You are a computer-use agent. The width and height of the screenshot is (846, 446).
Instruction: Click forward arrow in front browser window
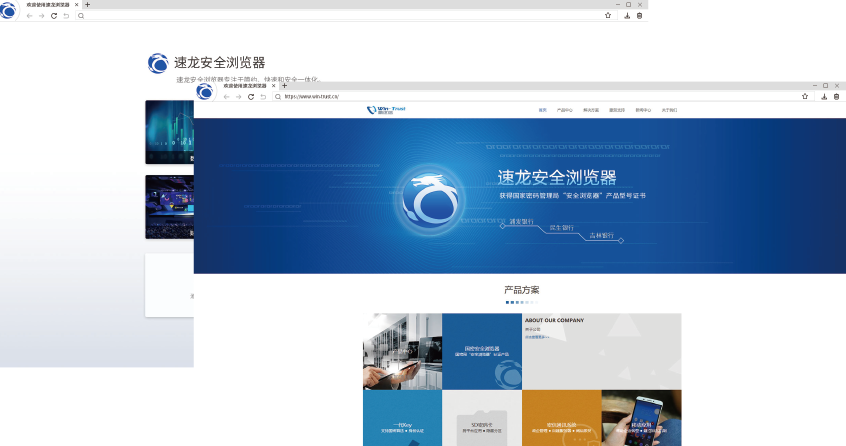click(238, 97)
